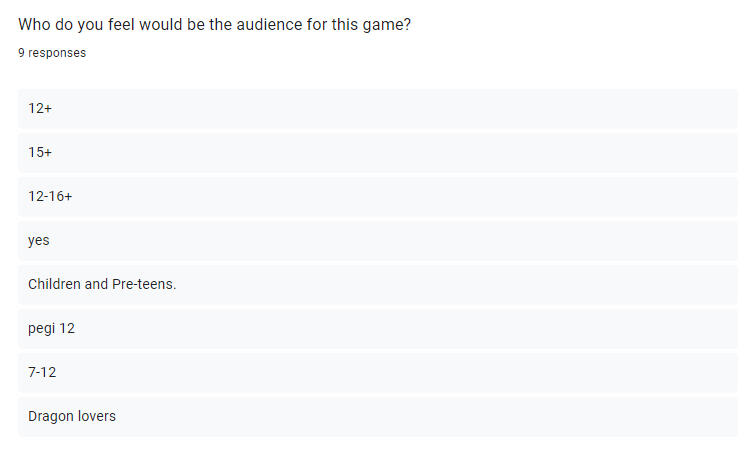Viewport: 749px width, 449px height.
Task: Click the word "feel" in the question title
Action: (104, 25)
